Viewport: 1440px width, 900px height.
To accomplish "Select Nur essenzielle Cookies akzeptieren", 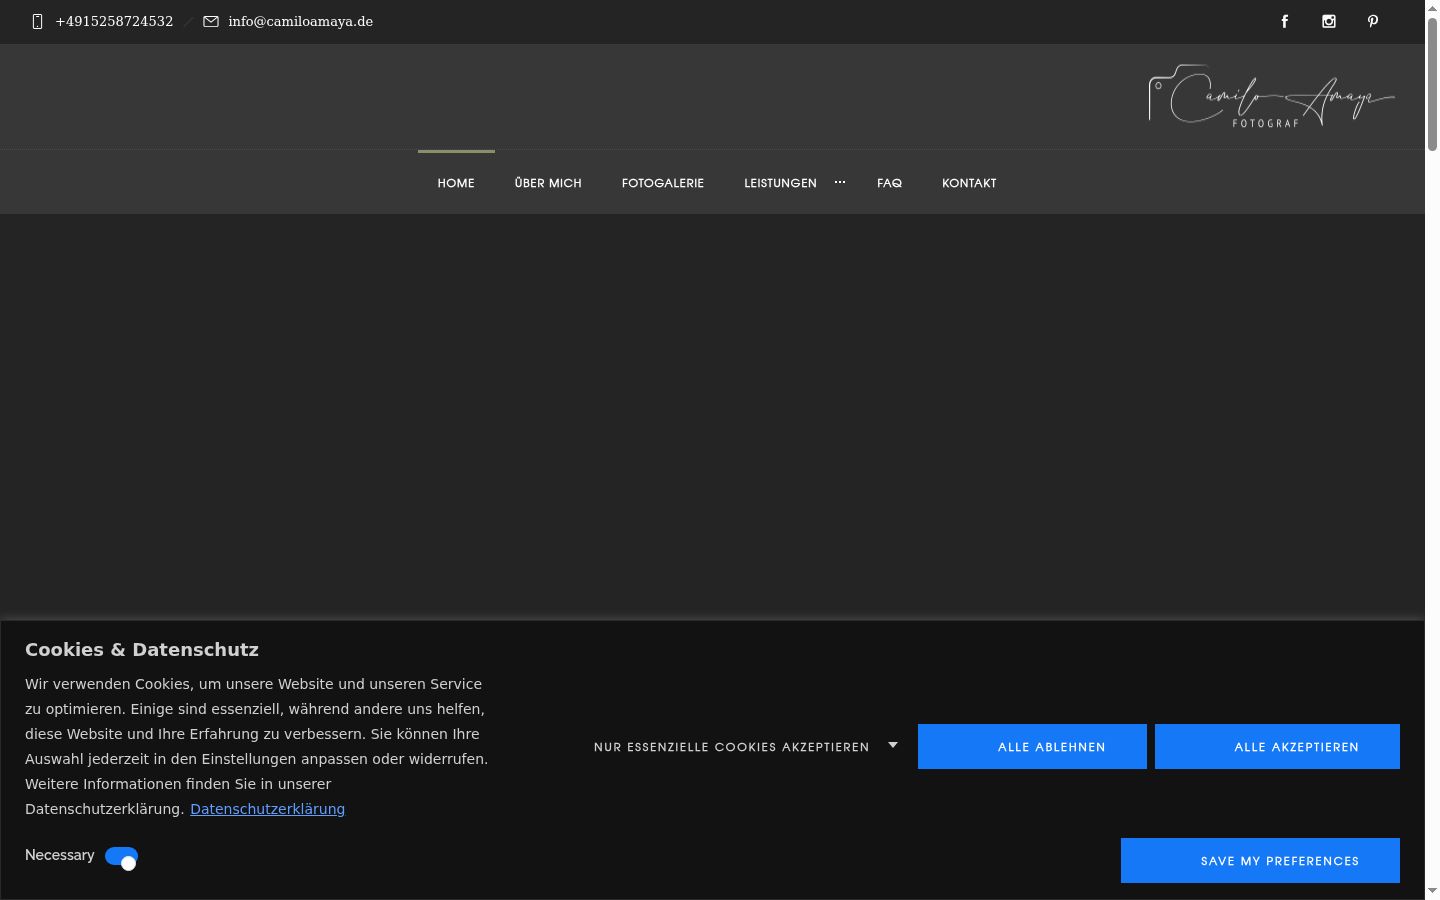I will (x=732, y=747).
